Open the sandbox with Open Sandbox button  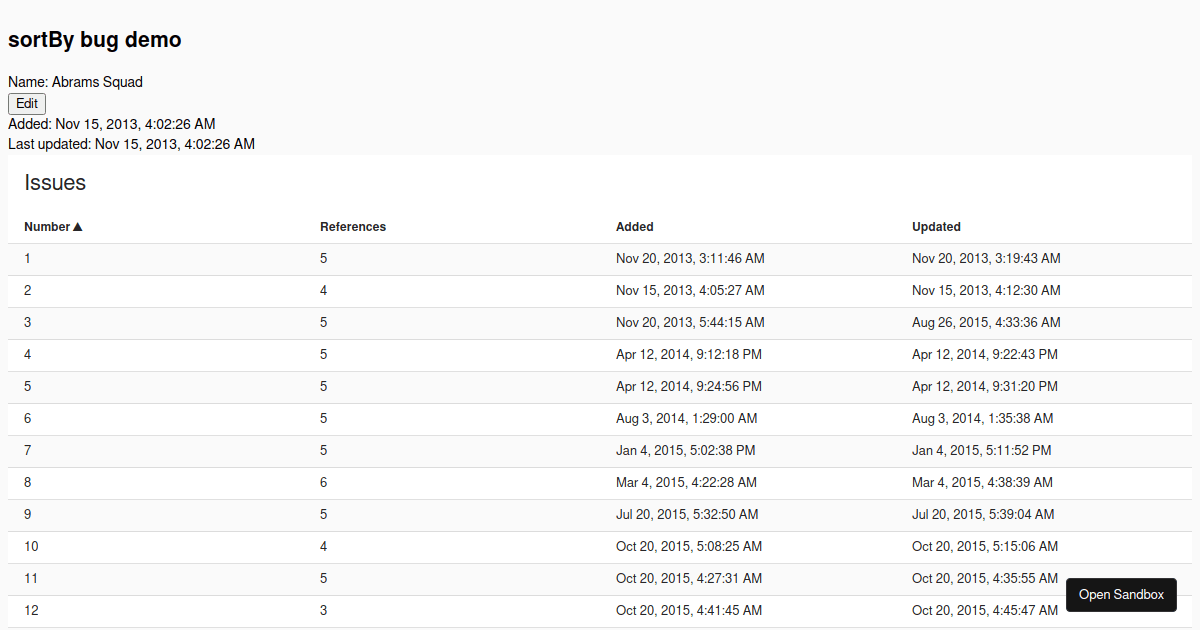coord(1121,595)
